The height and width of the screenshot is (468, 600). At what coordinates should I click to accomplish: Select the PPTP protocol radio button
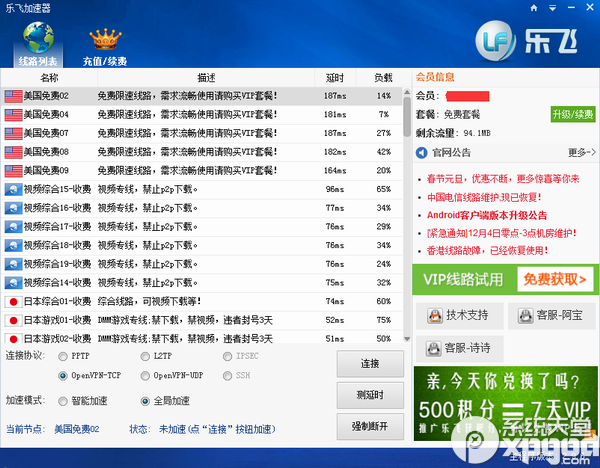pos(63,357)
